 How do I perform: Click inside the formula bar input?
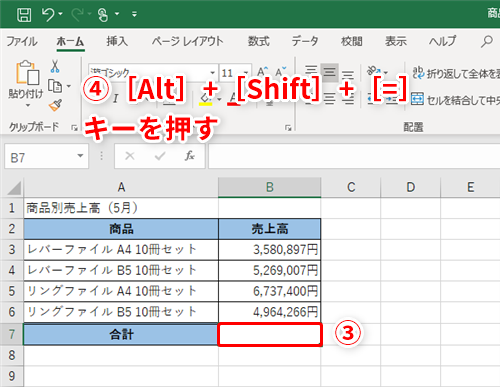pos(354,156)
